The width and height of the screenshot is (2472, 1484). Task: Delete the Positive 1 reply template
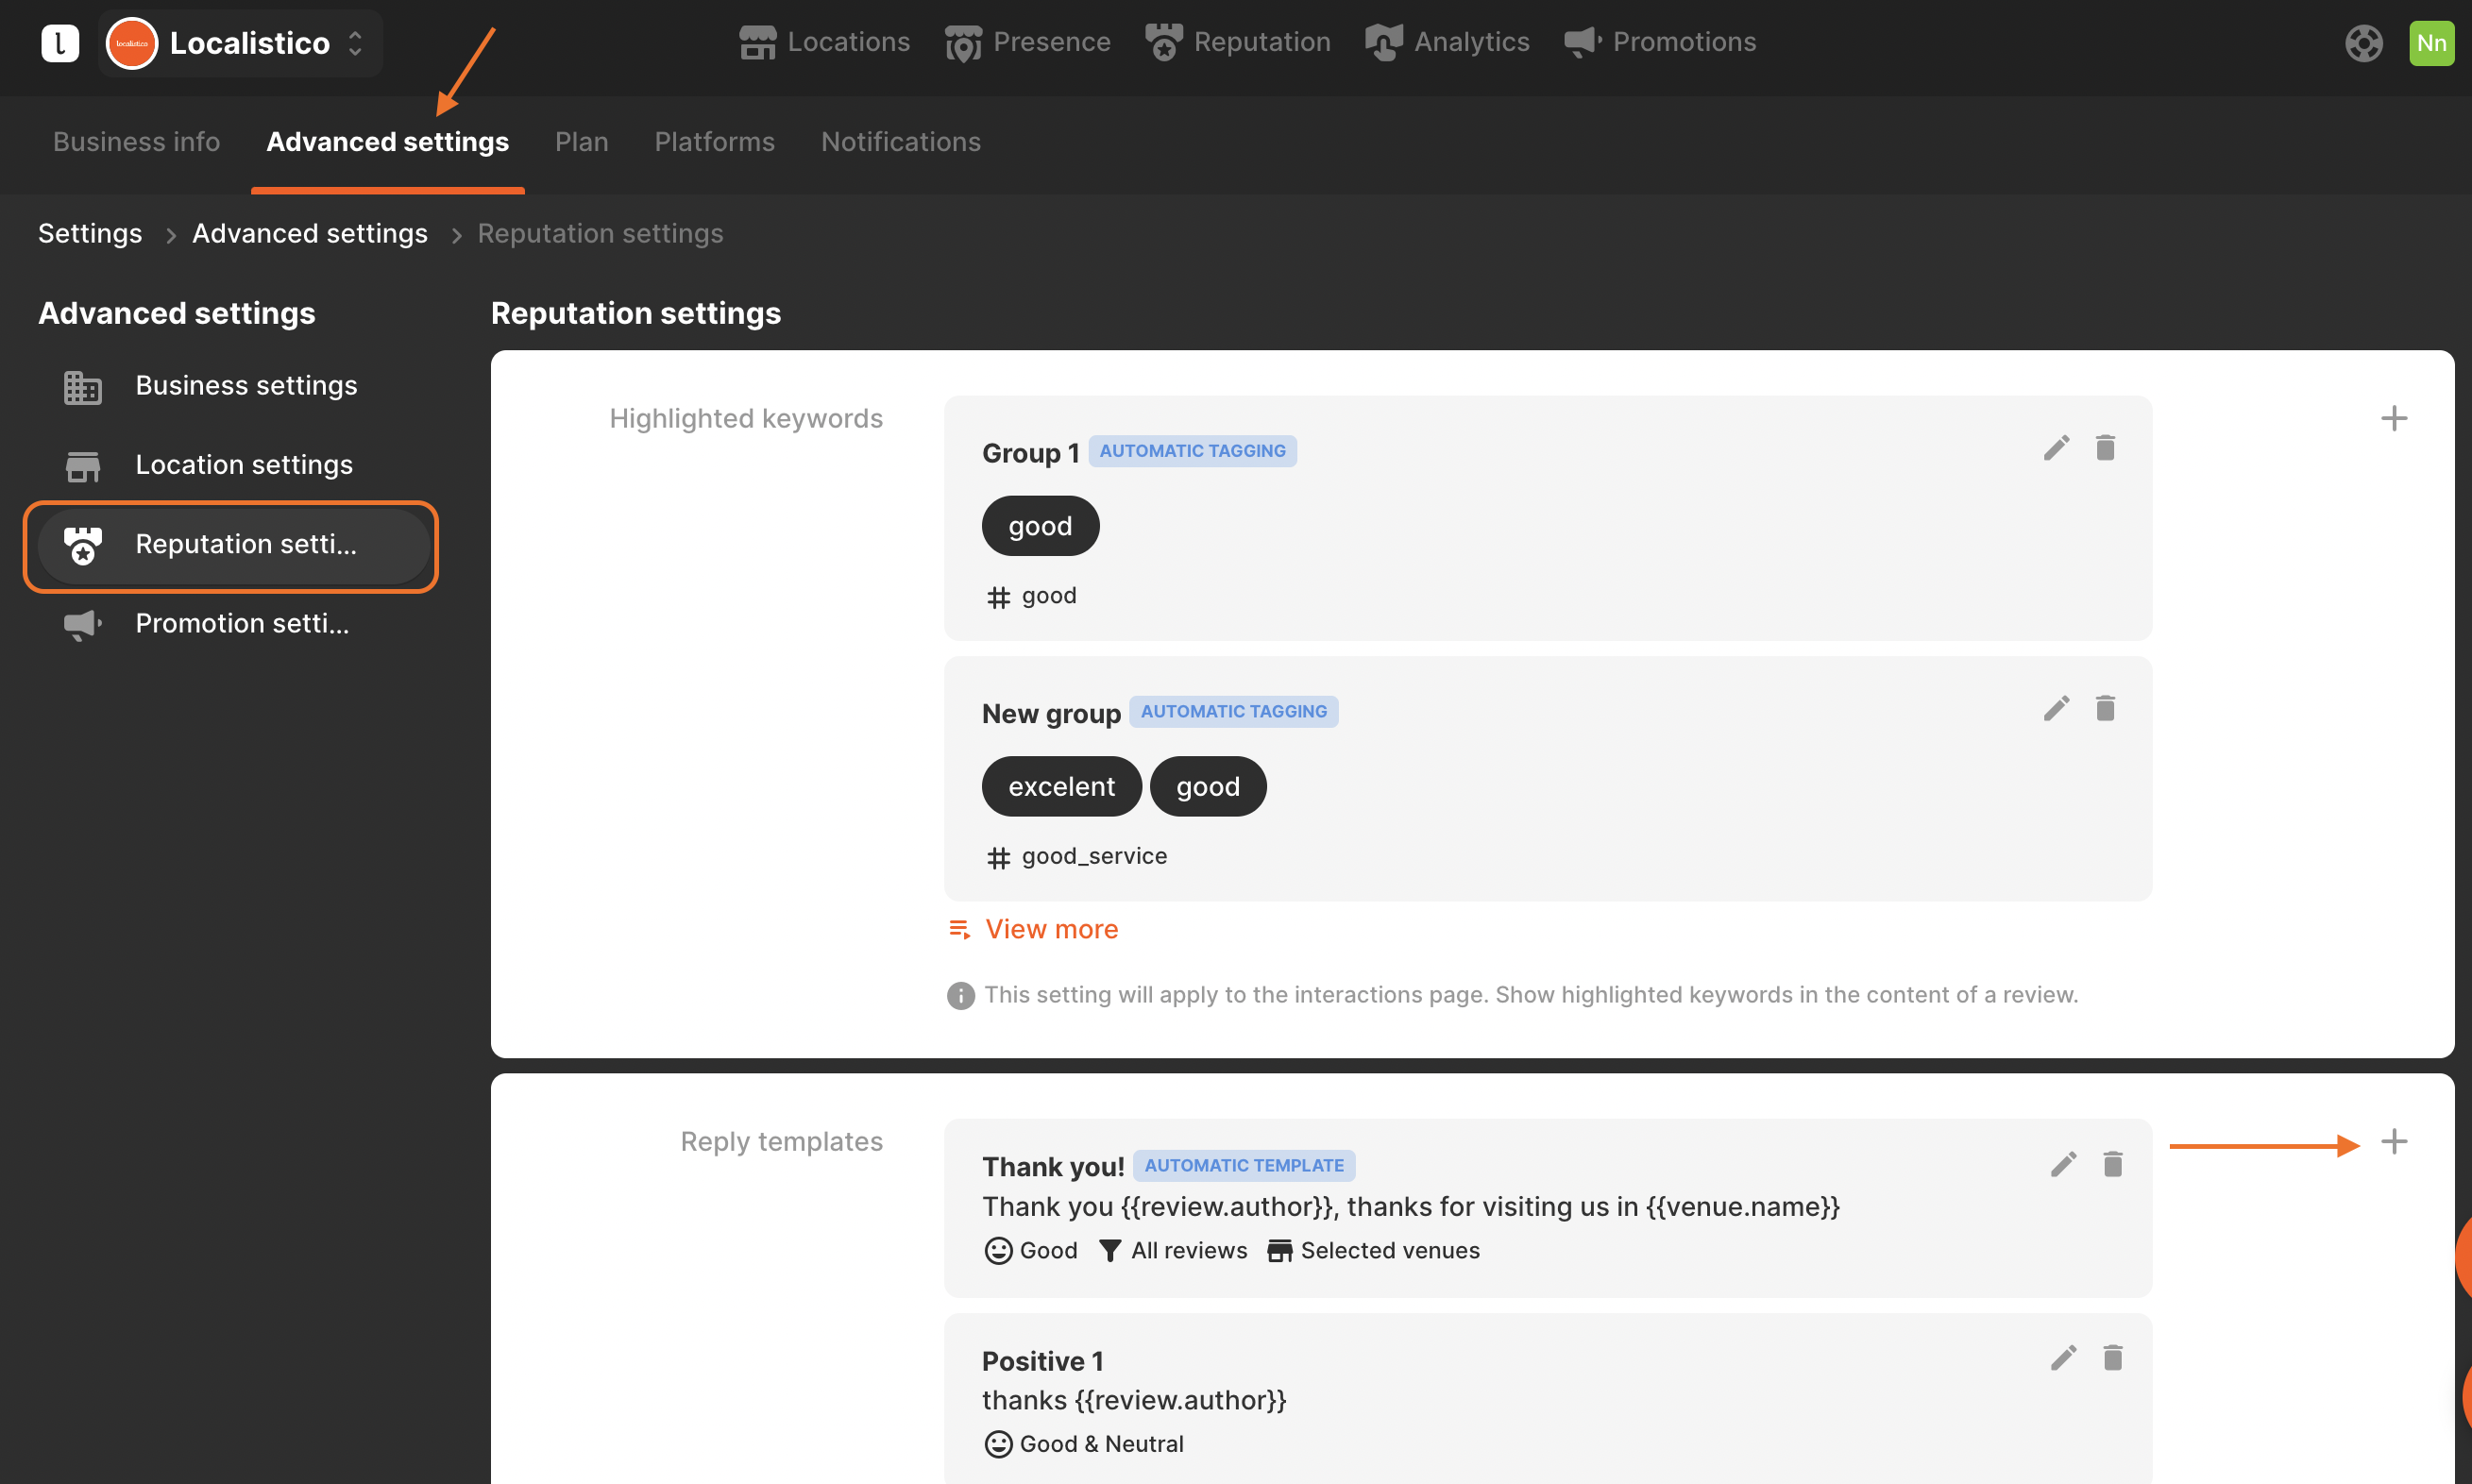[2112, 1358]
